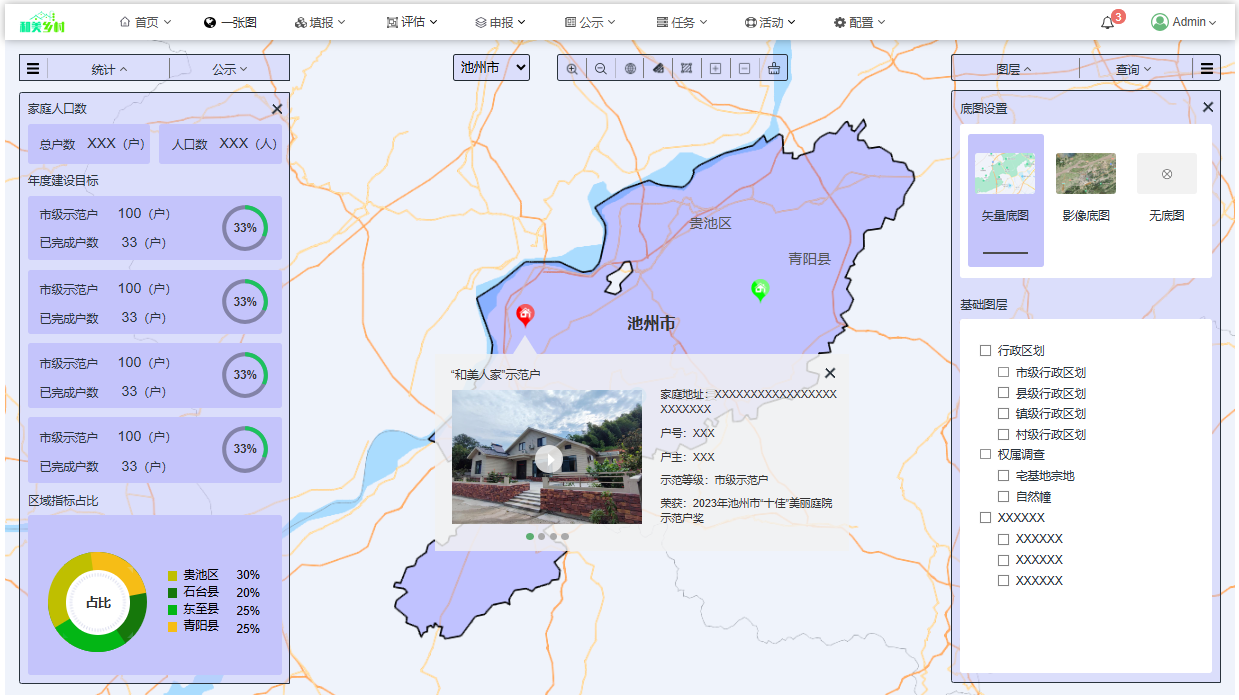The height and width of the screenshot is (700, 1239).
Task: Expand the 配置 settings menu
Action: tap(860, 22)
